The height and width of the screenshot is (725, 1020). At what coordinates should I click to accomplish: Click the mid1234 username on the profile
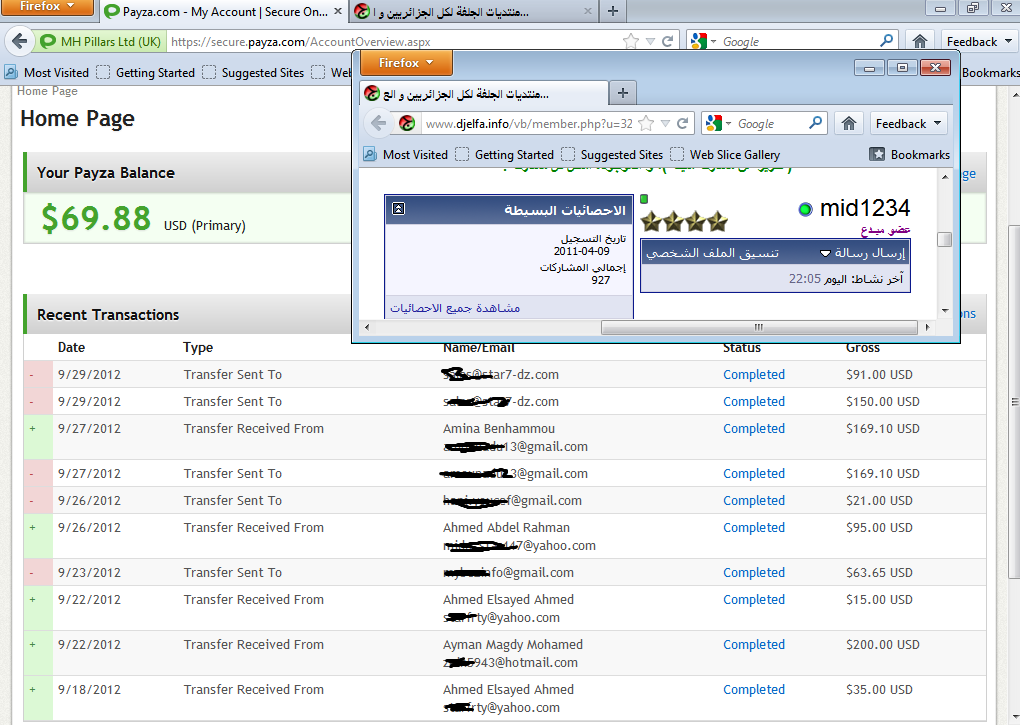pos(865,208)
